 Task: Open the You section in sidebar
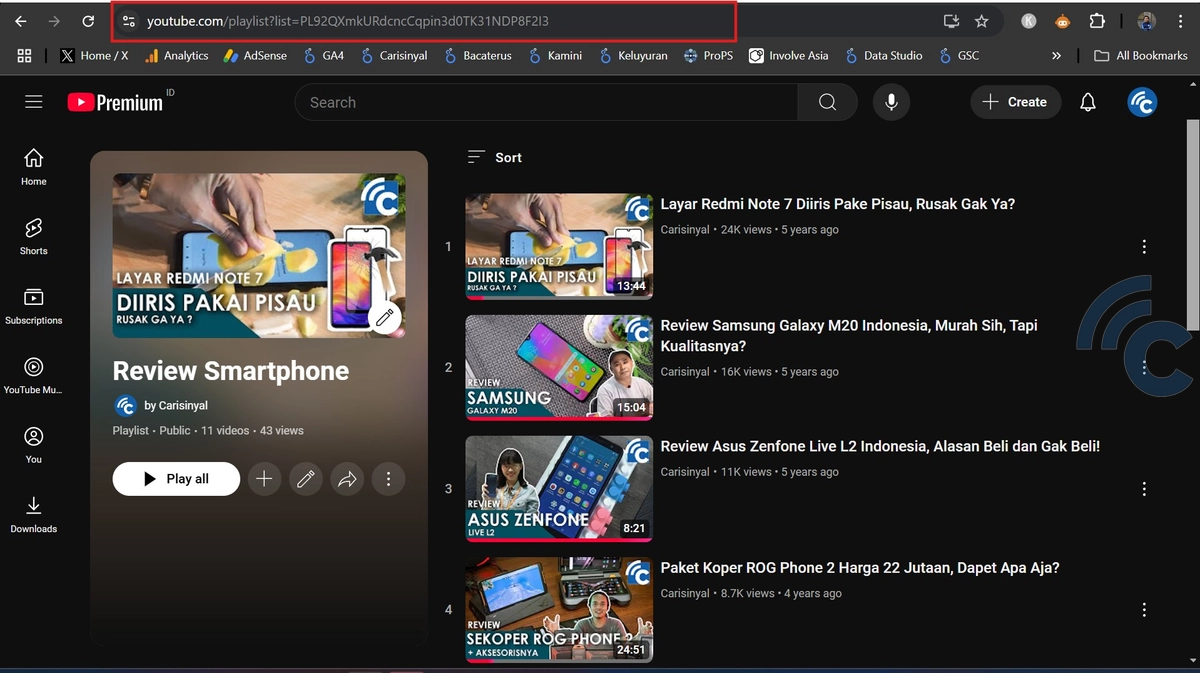click(34, 445)
